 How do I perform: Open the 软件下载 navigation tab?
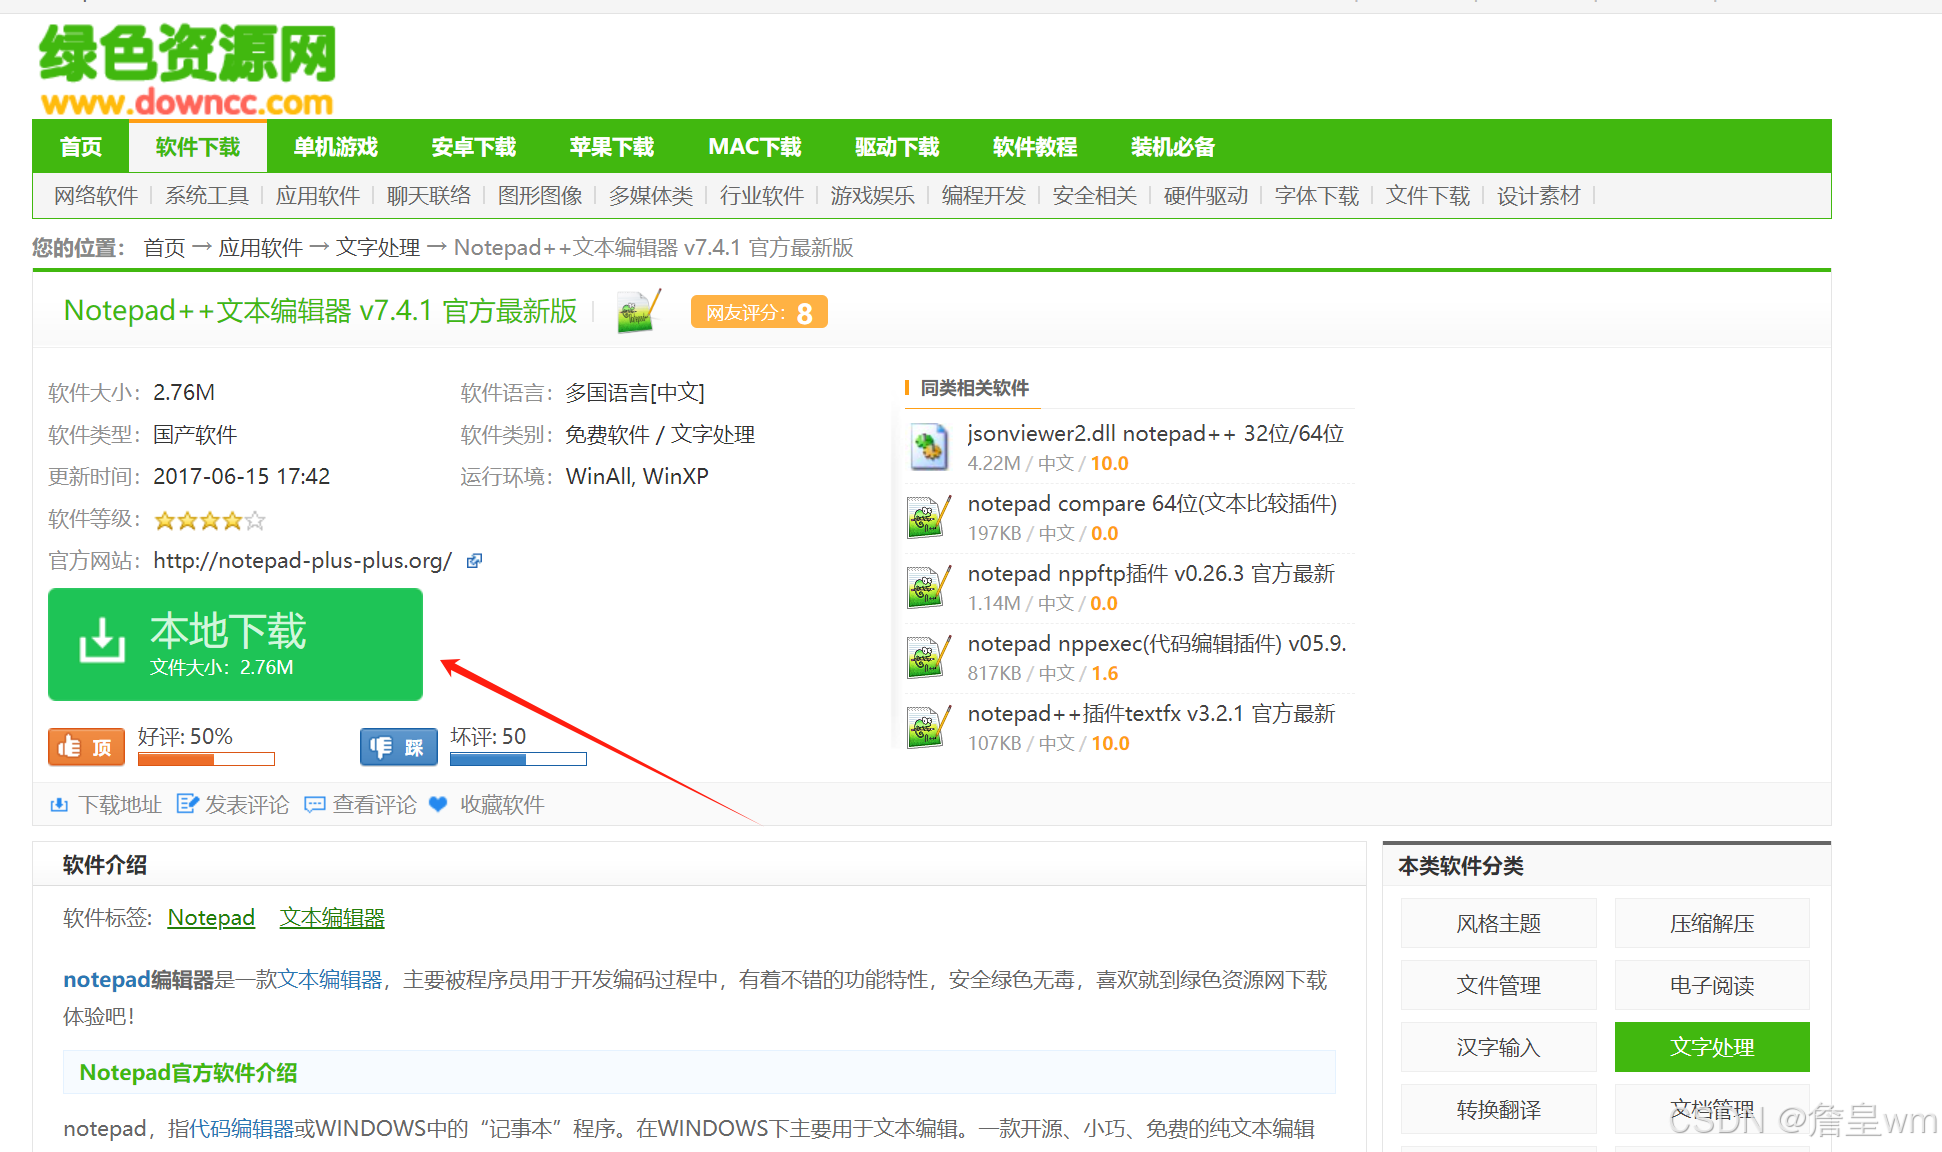click(x=198, y=147)
